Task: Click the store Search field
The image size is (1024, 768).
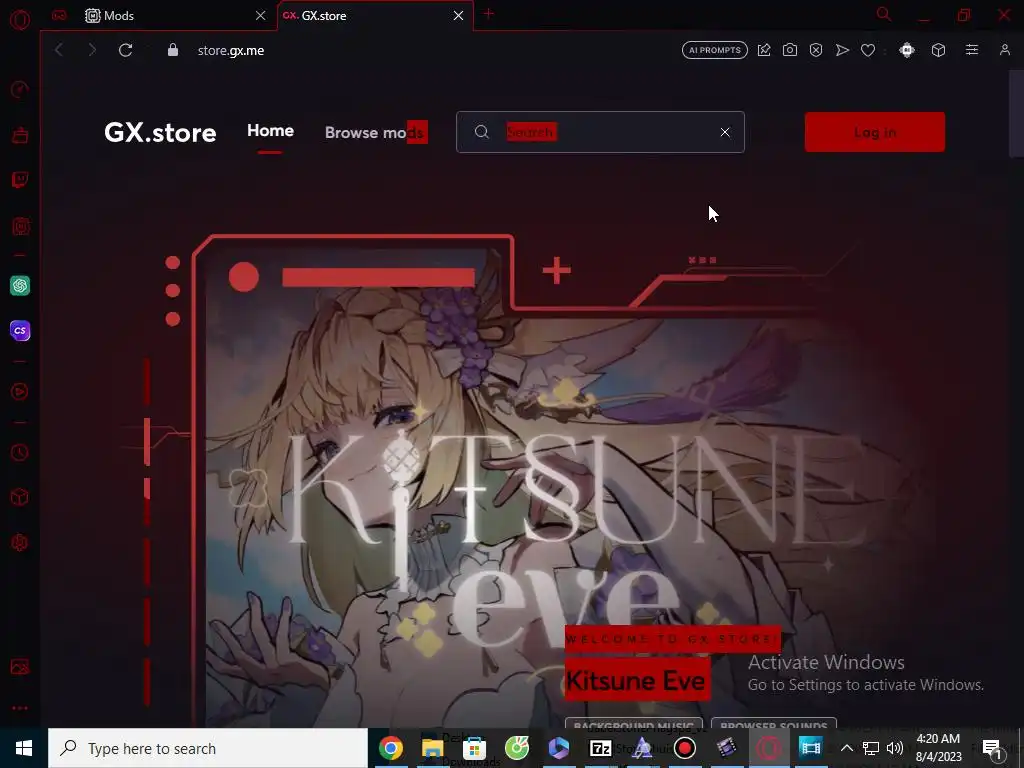Action: click(x=600, y=132)
